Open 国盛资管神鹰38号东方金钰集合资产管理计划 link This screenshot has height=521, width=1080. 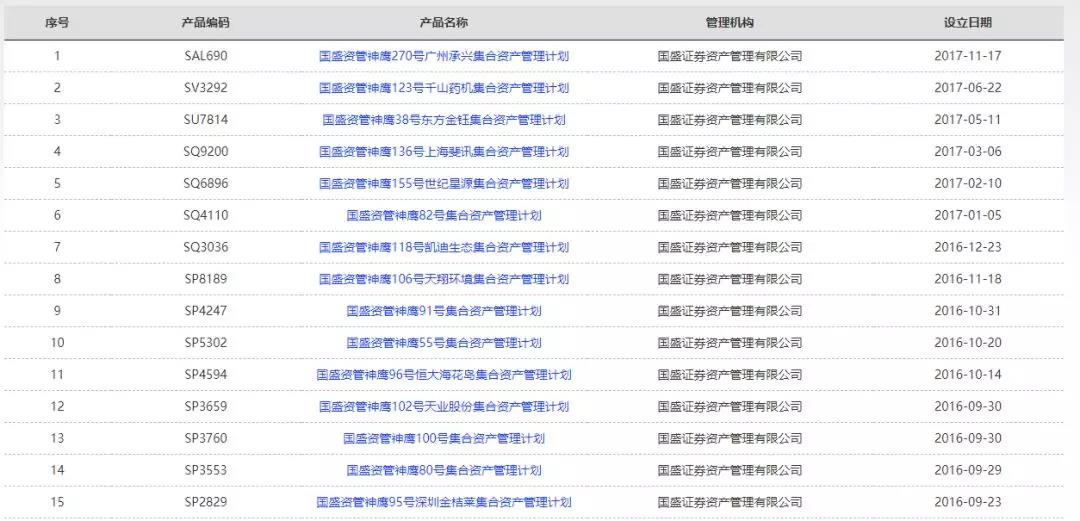444,119
